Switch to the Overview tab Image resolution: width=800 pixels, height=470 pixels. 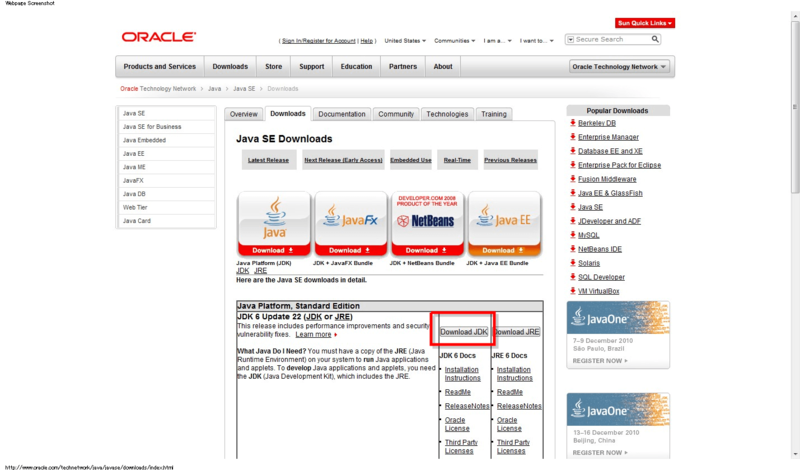(x=243, y=114)
